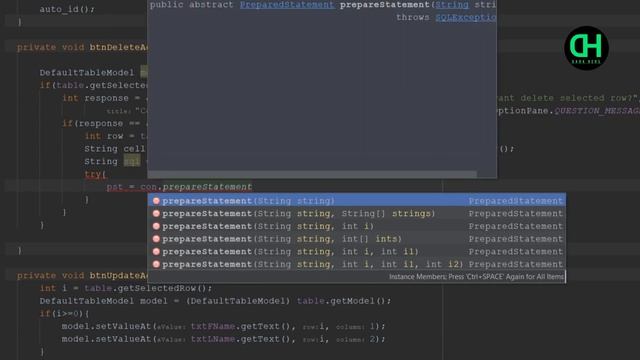This screenshot has height=360, width=640.
Task: Select prepareStatement with three int parameters
Action: point(357,264)
